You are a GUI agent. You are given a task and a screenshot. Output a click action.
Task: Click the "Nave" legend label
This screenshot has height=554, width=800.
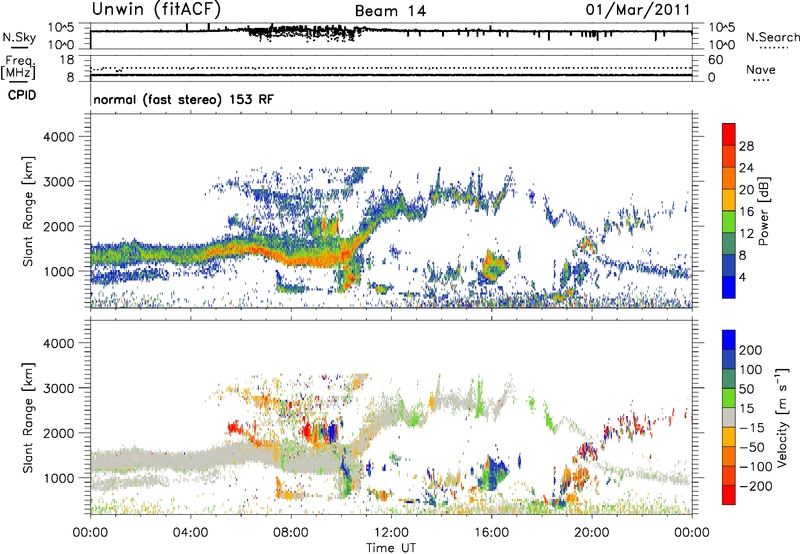(761, 70)
